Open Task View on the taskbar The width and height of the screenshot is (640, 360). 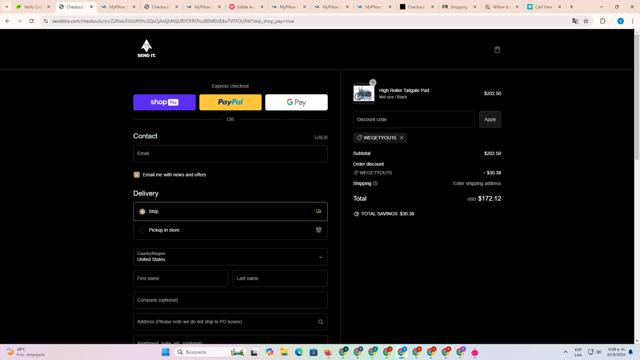254,352
